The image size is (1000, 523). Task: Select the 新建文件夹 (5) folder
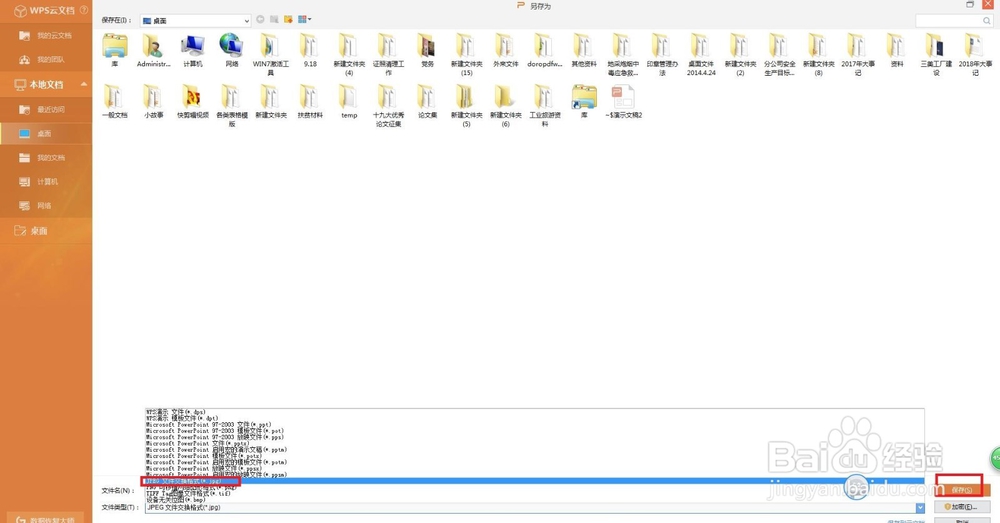coord(466,106)
